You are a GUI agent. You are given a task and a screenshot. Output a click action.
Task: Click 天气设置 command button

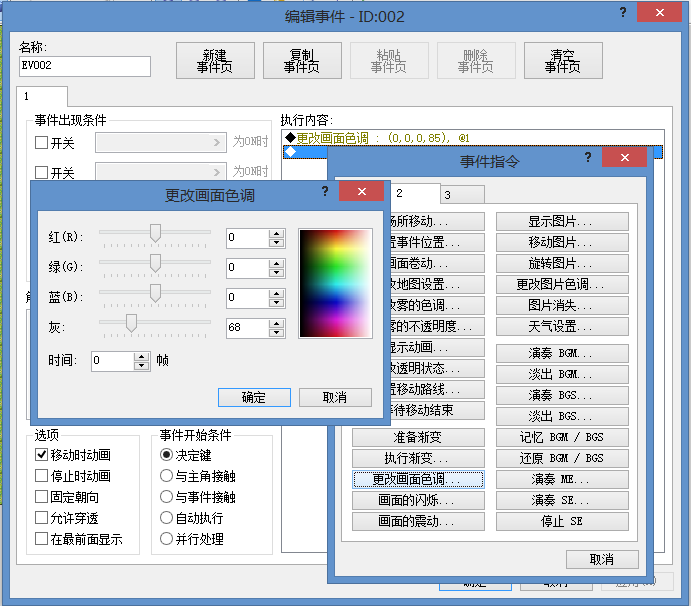coord(562,327)
